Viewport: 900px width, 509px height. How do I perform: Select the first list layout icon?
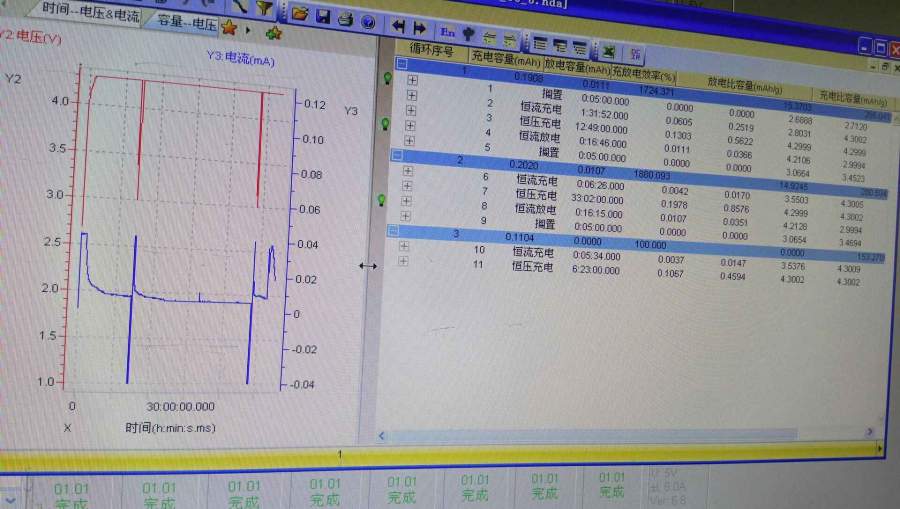(540, 44)
